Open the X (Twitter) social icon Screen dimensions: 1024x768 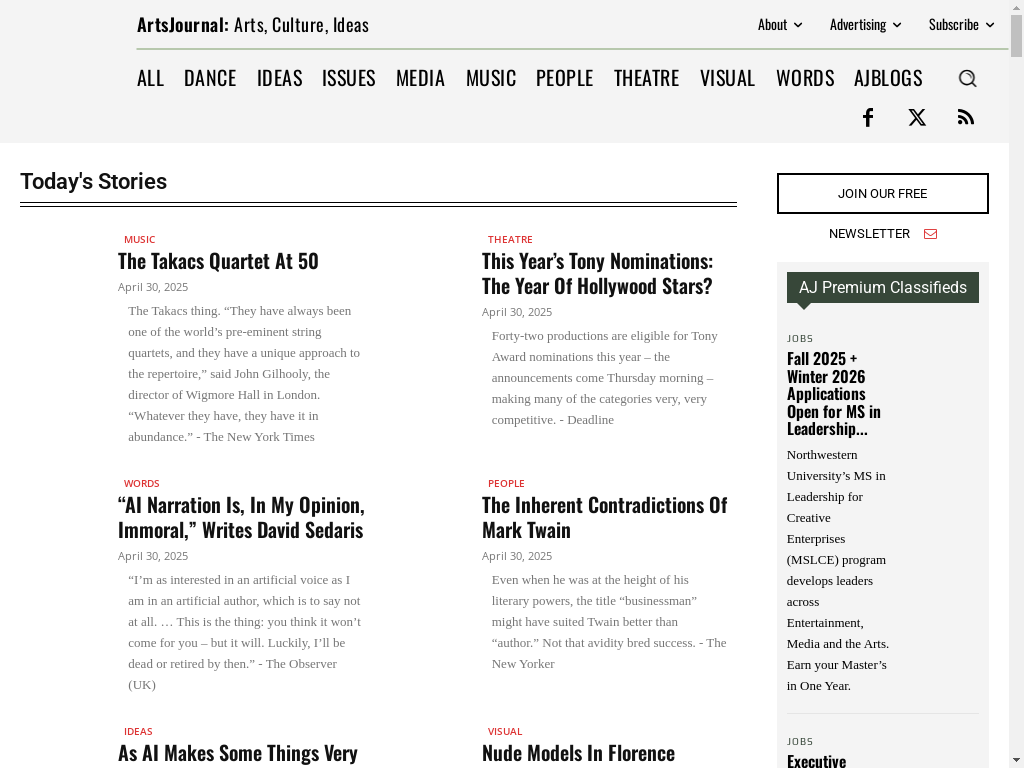click(x=917, y=118)
